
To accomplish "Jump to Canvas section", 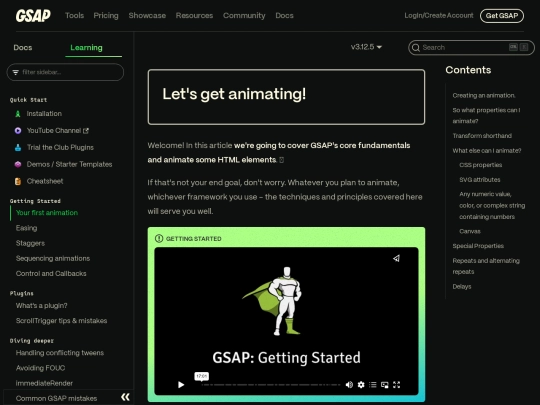I will click(x=470, y=231).
